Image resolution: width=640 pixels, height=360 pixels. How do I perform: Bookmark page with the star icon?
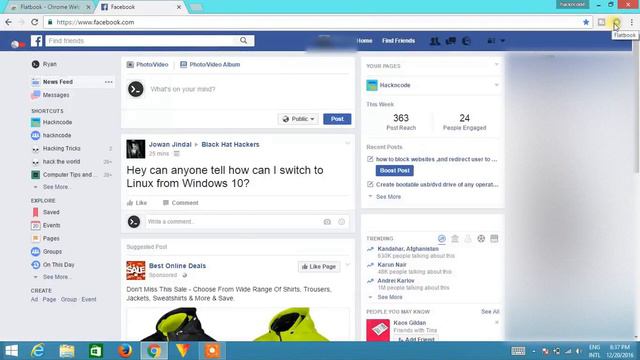[x=586, y=22]
